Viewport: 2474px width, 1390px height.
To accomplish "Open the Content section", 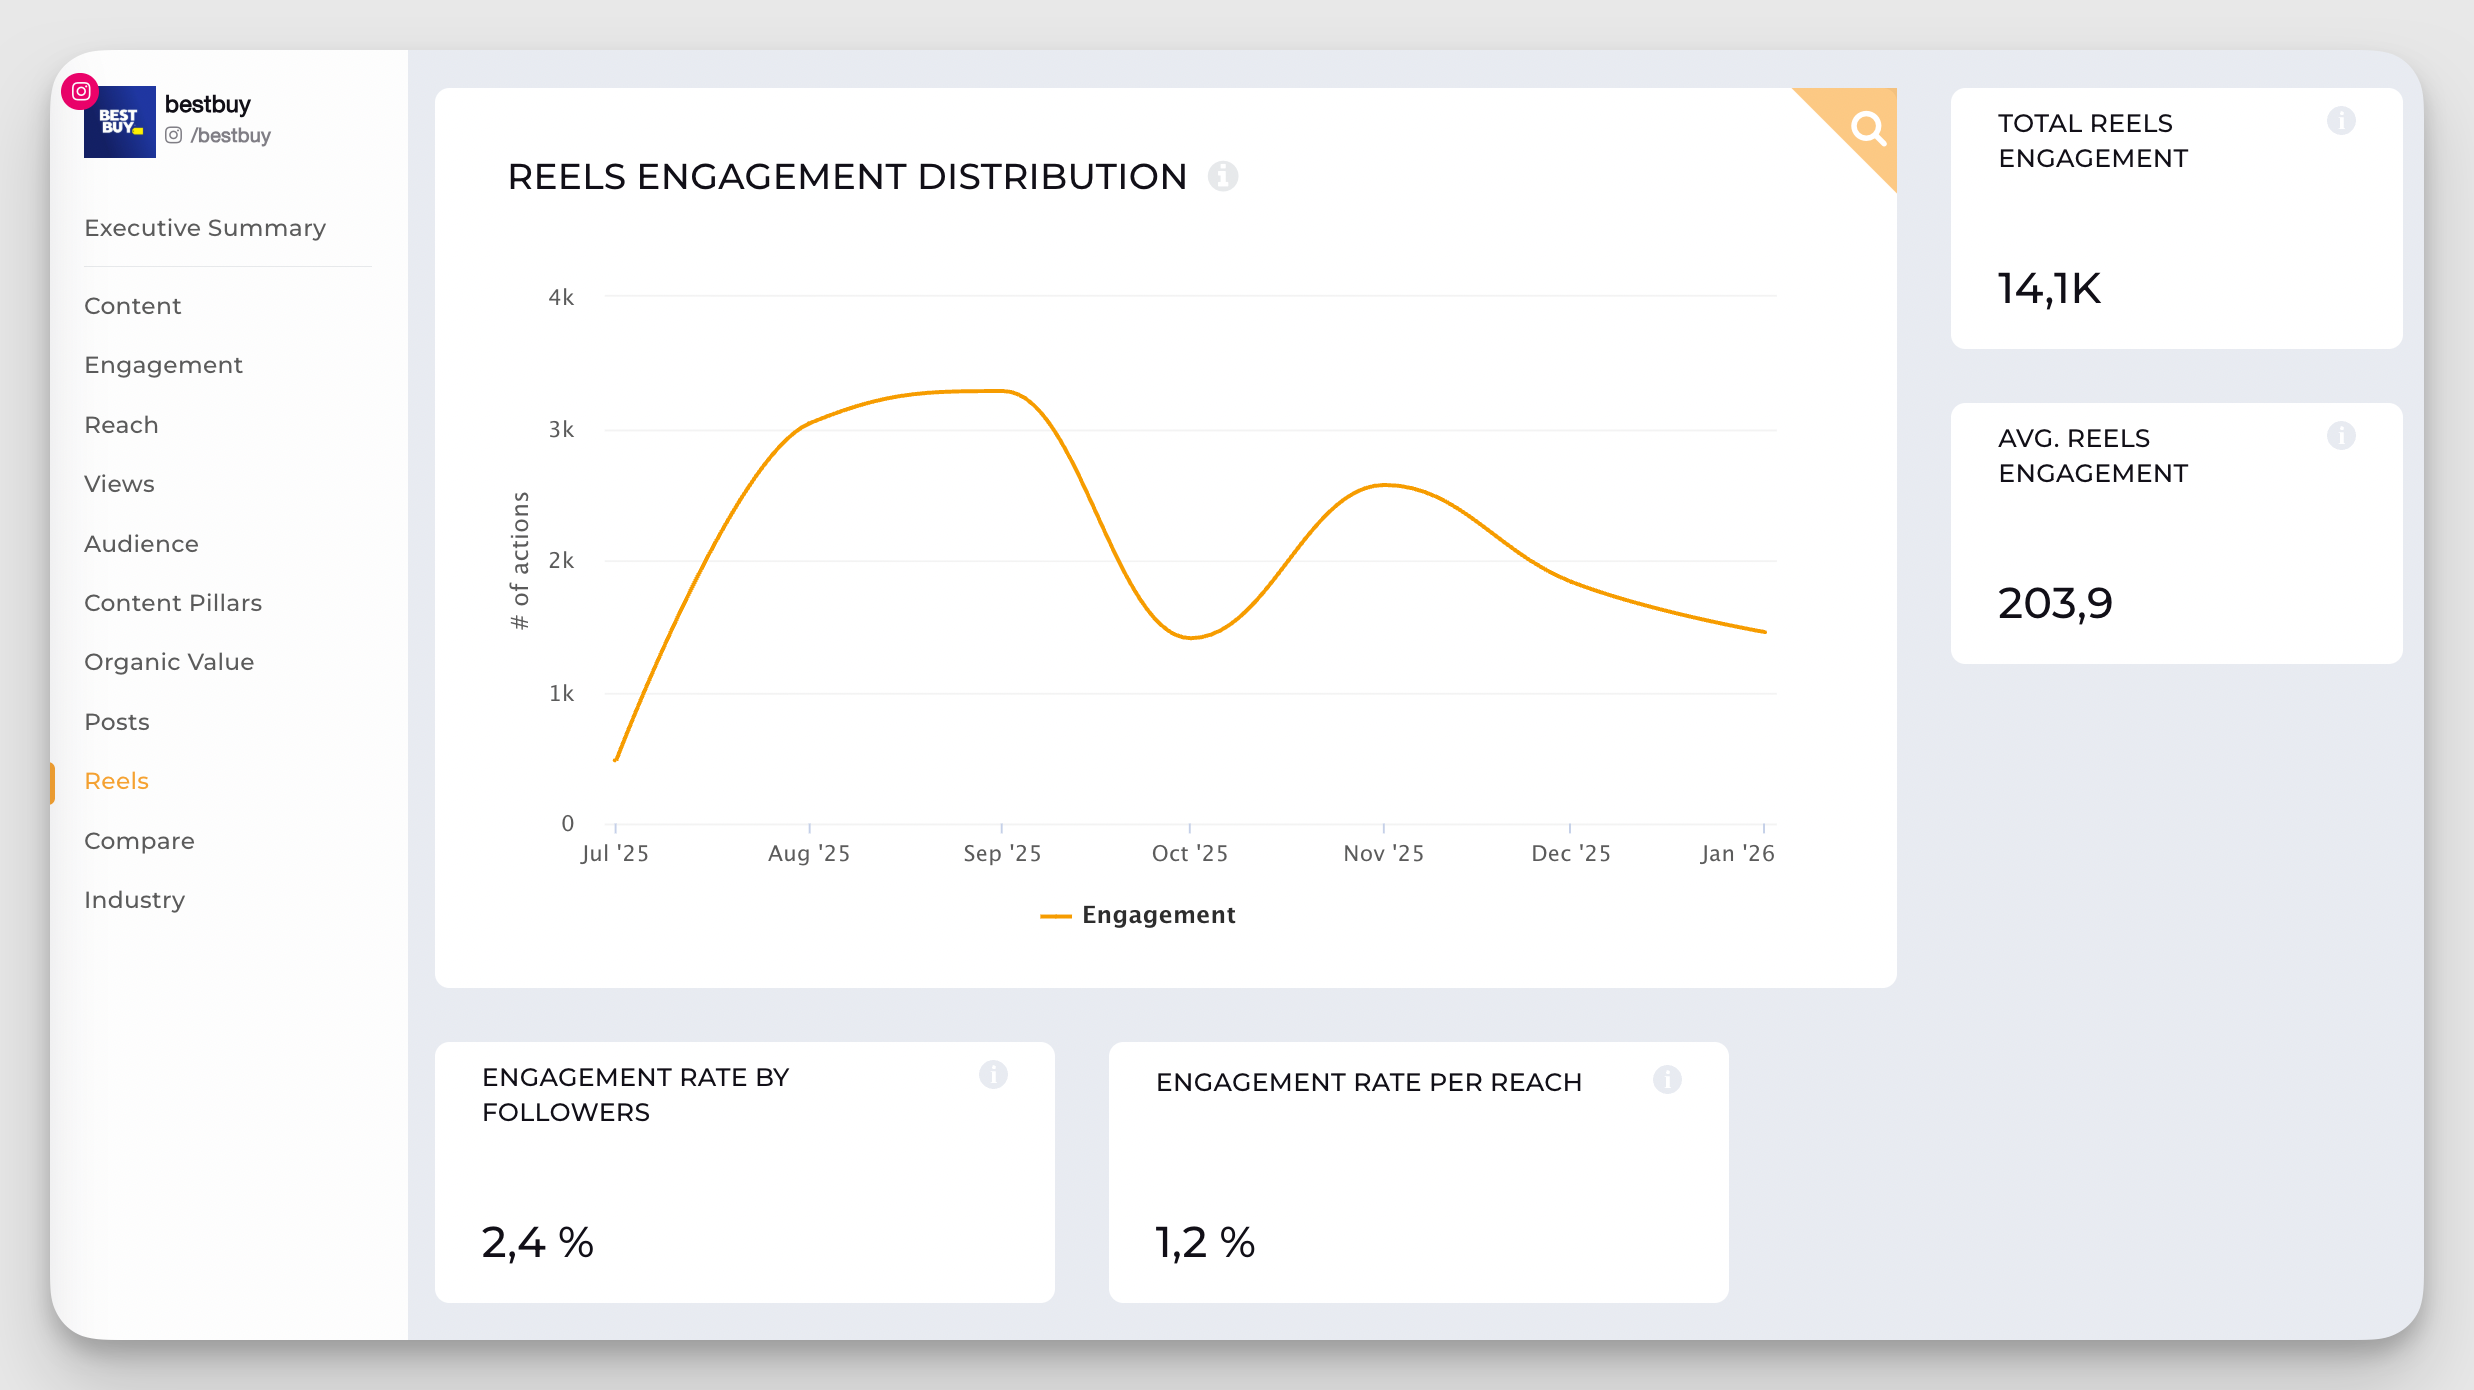I will click(132, 305).
